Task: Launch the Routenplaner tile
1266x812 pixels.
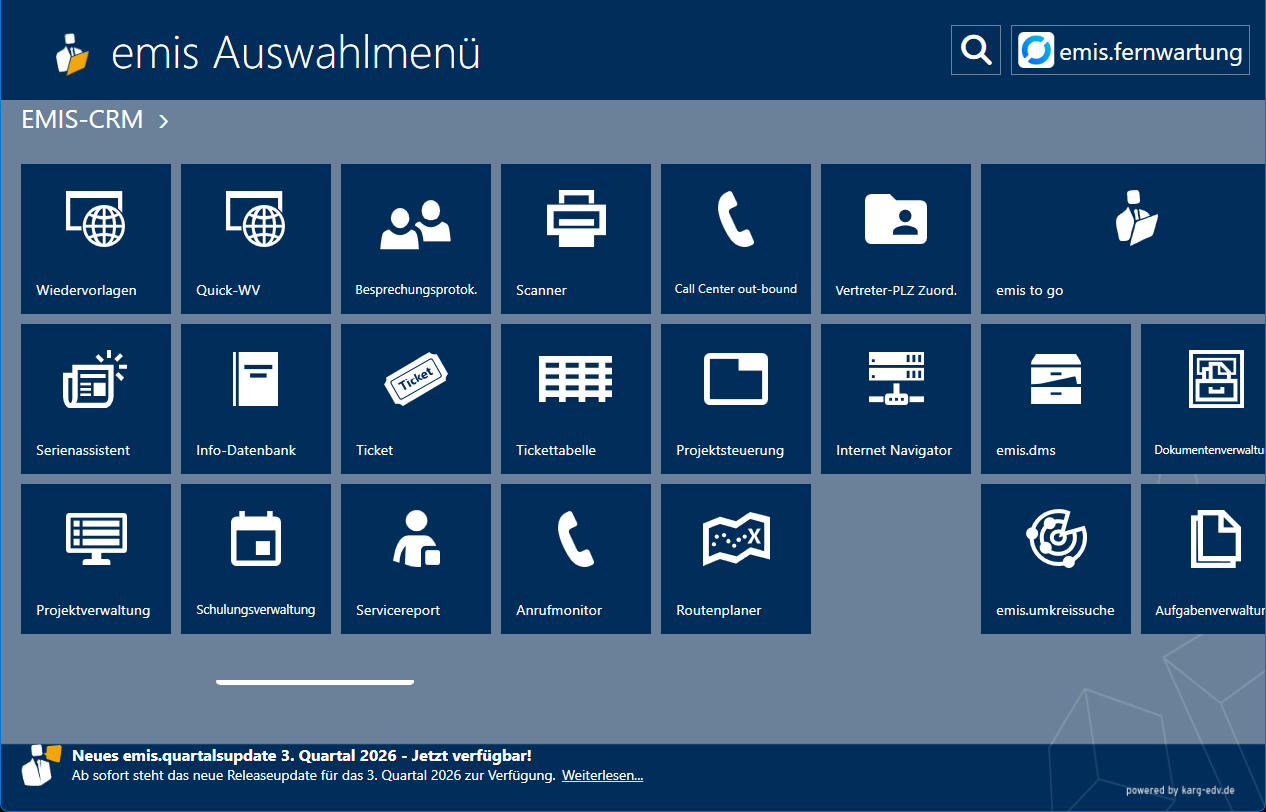Action: pos(736,559)
